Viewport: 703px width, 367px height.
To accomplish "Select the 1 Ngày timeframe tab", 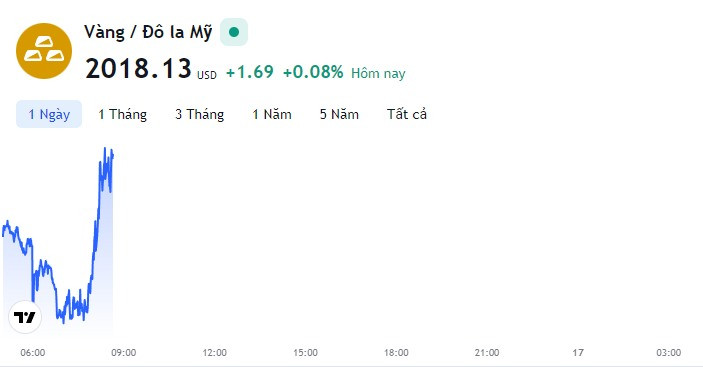I will 49,114.
